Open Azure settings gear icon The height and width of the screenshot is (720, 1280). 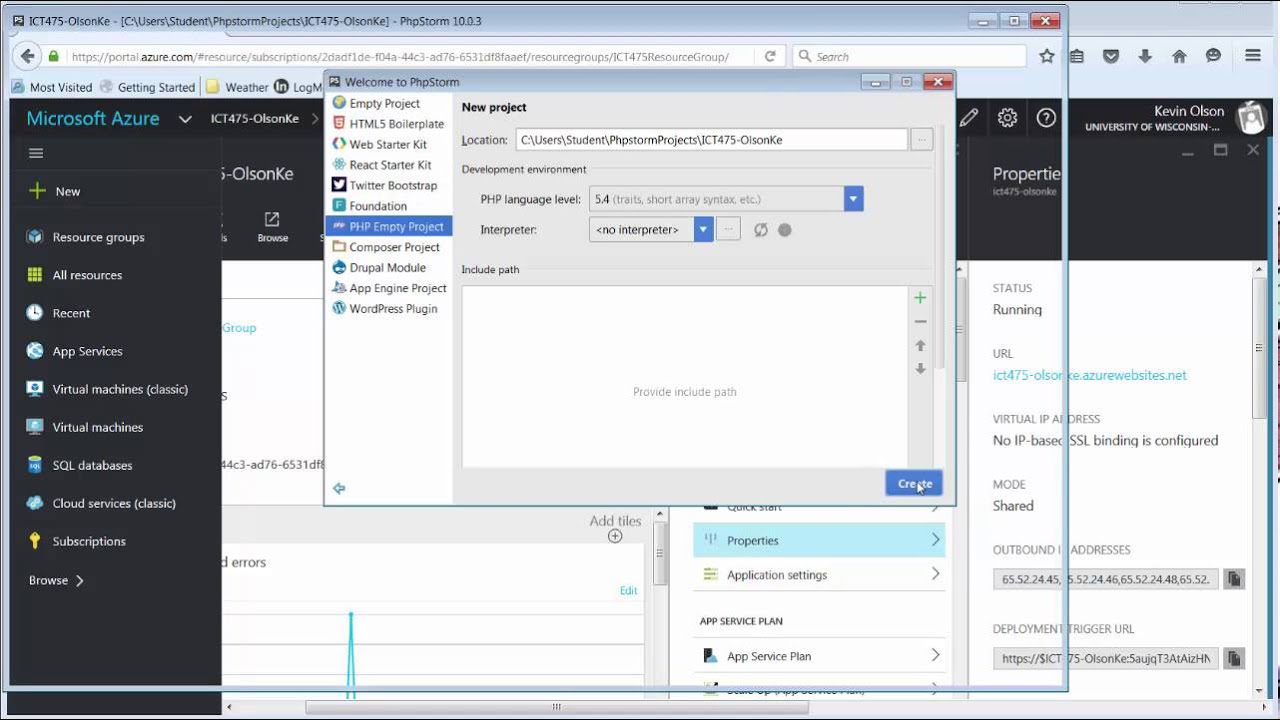point(1007,118)
